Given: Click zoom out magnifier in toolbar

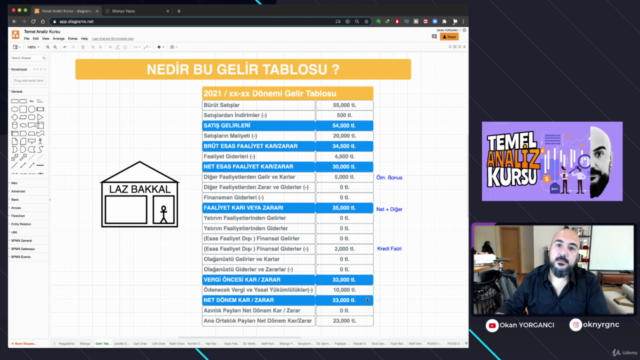Looking at the screenshot, I should (x=55, y=47).
